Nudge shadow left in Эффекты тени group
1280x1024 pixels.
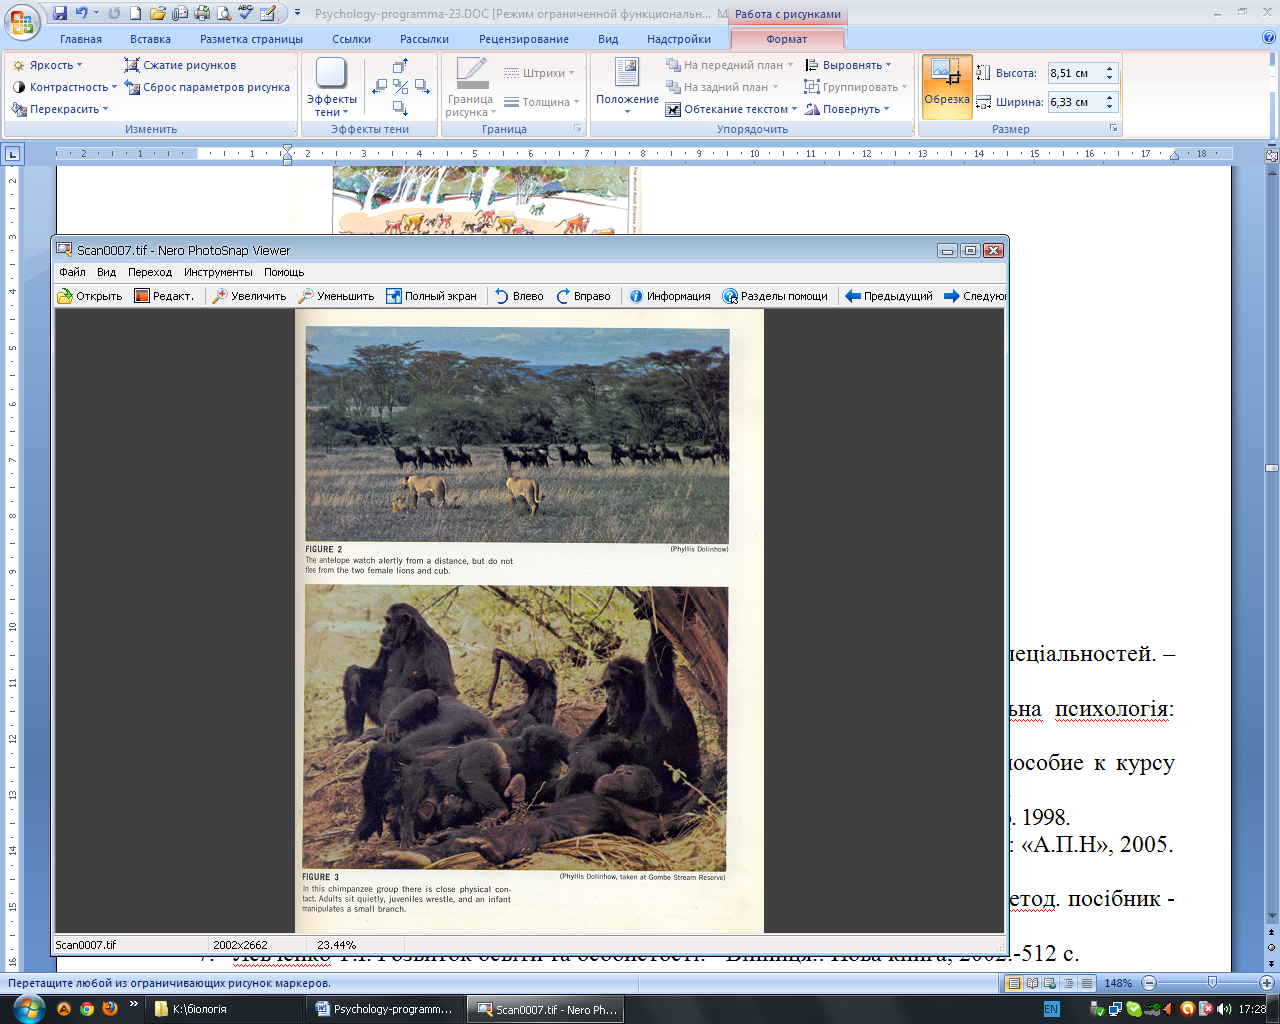[379, 87]
